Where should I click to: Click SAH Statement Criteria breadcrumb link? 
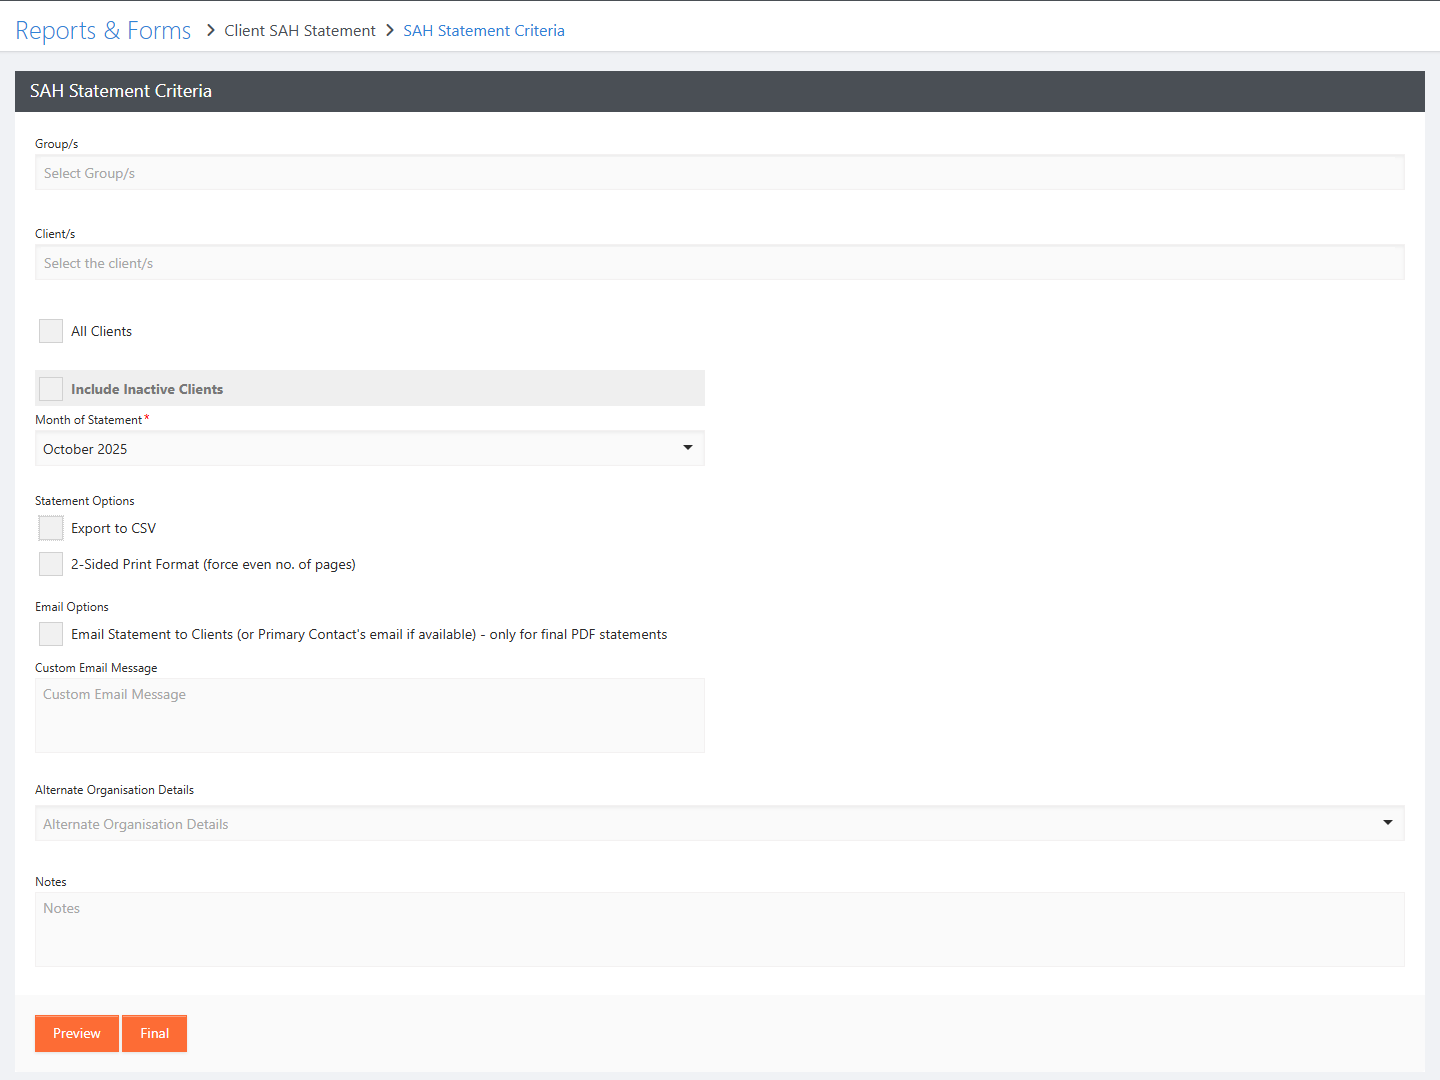point(484,31)
